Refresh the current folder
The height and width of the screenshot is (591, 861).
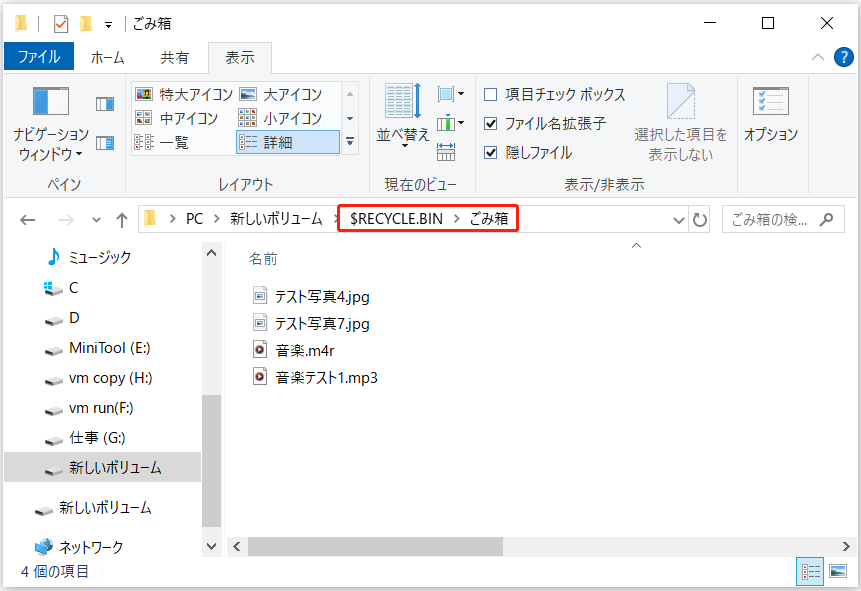tap(700, 220)
